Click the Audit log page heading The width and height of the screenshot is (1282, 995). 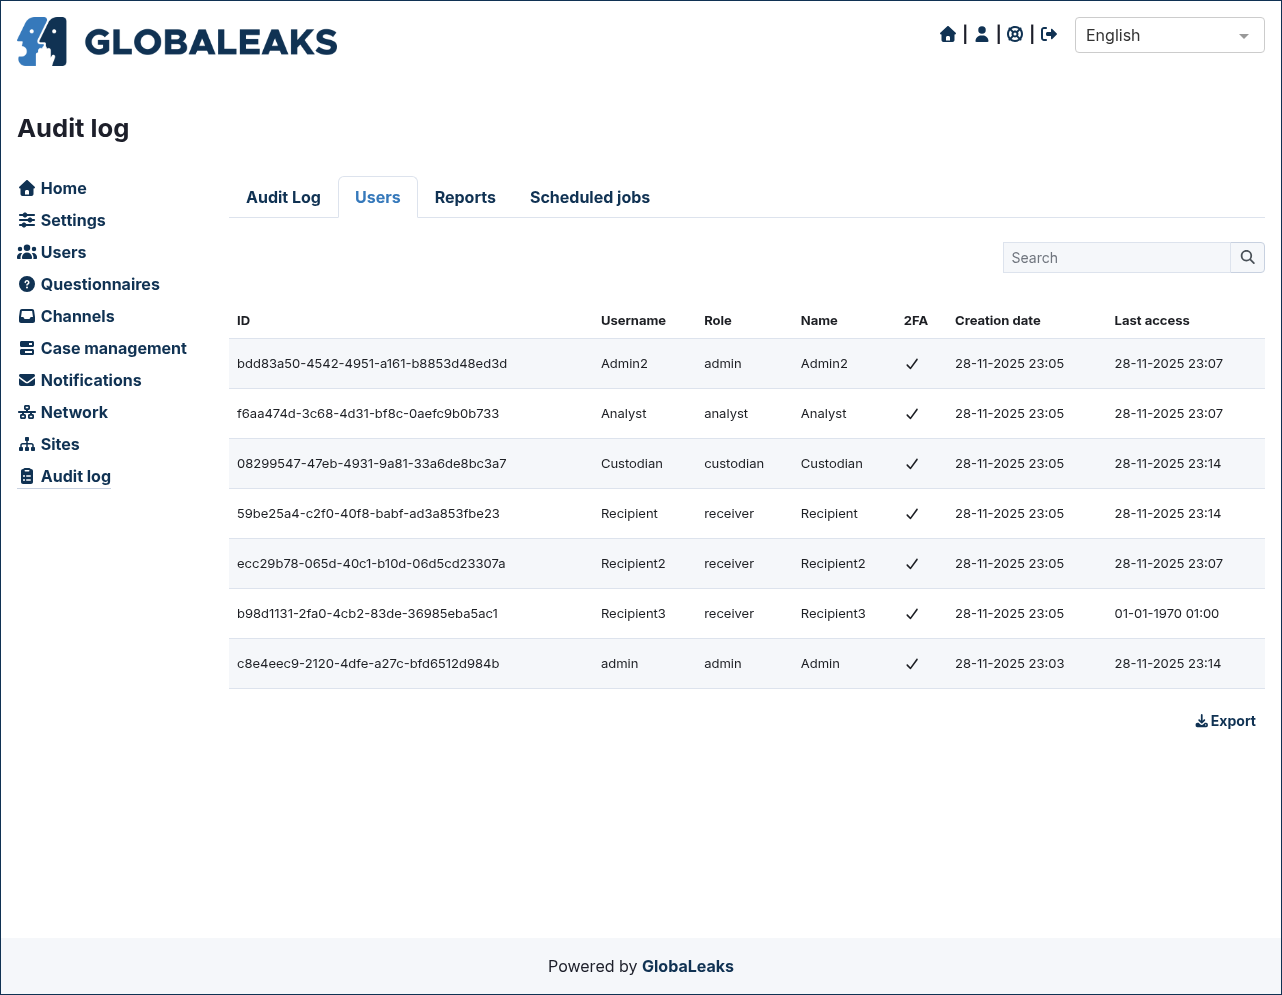(73, 128)
